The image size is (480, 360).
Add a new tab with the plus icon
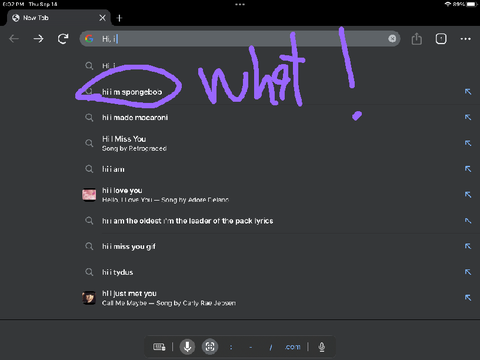click(119, 18)
